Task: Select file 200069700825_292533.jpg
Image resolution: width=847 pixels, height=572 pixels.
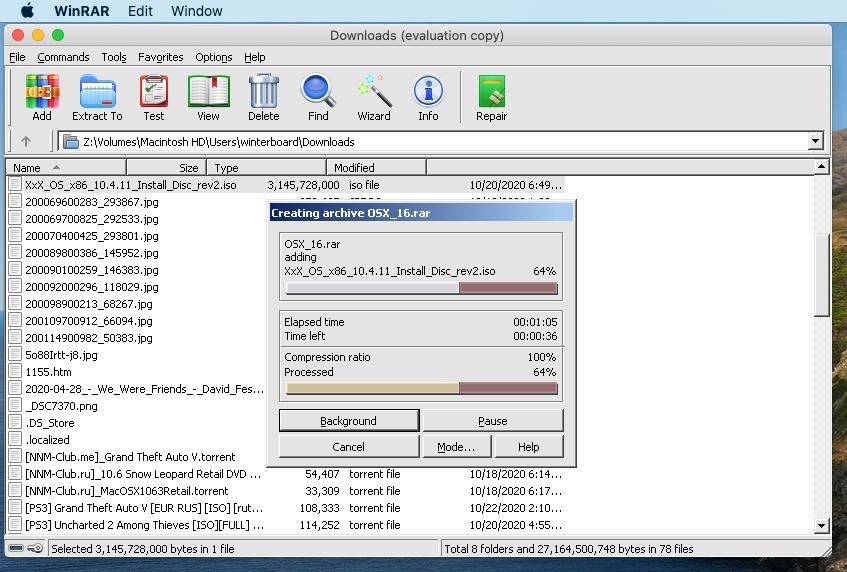Action: 92,219
